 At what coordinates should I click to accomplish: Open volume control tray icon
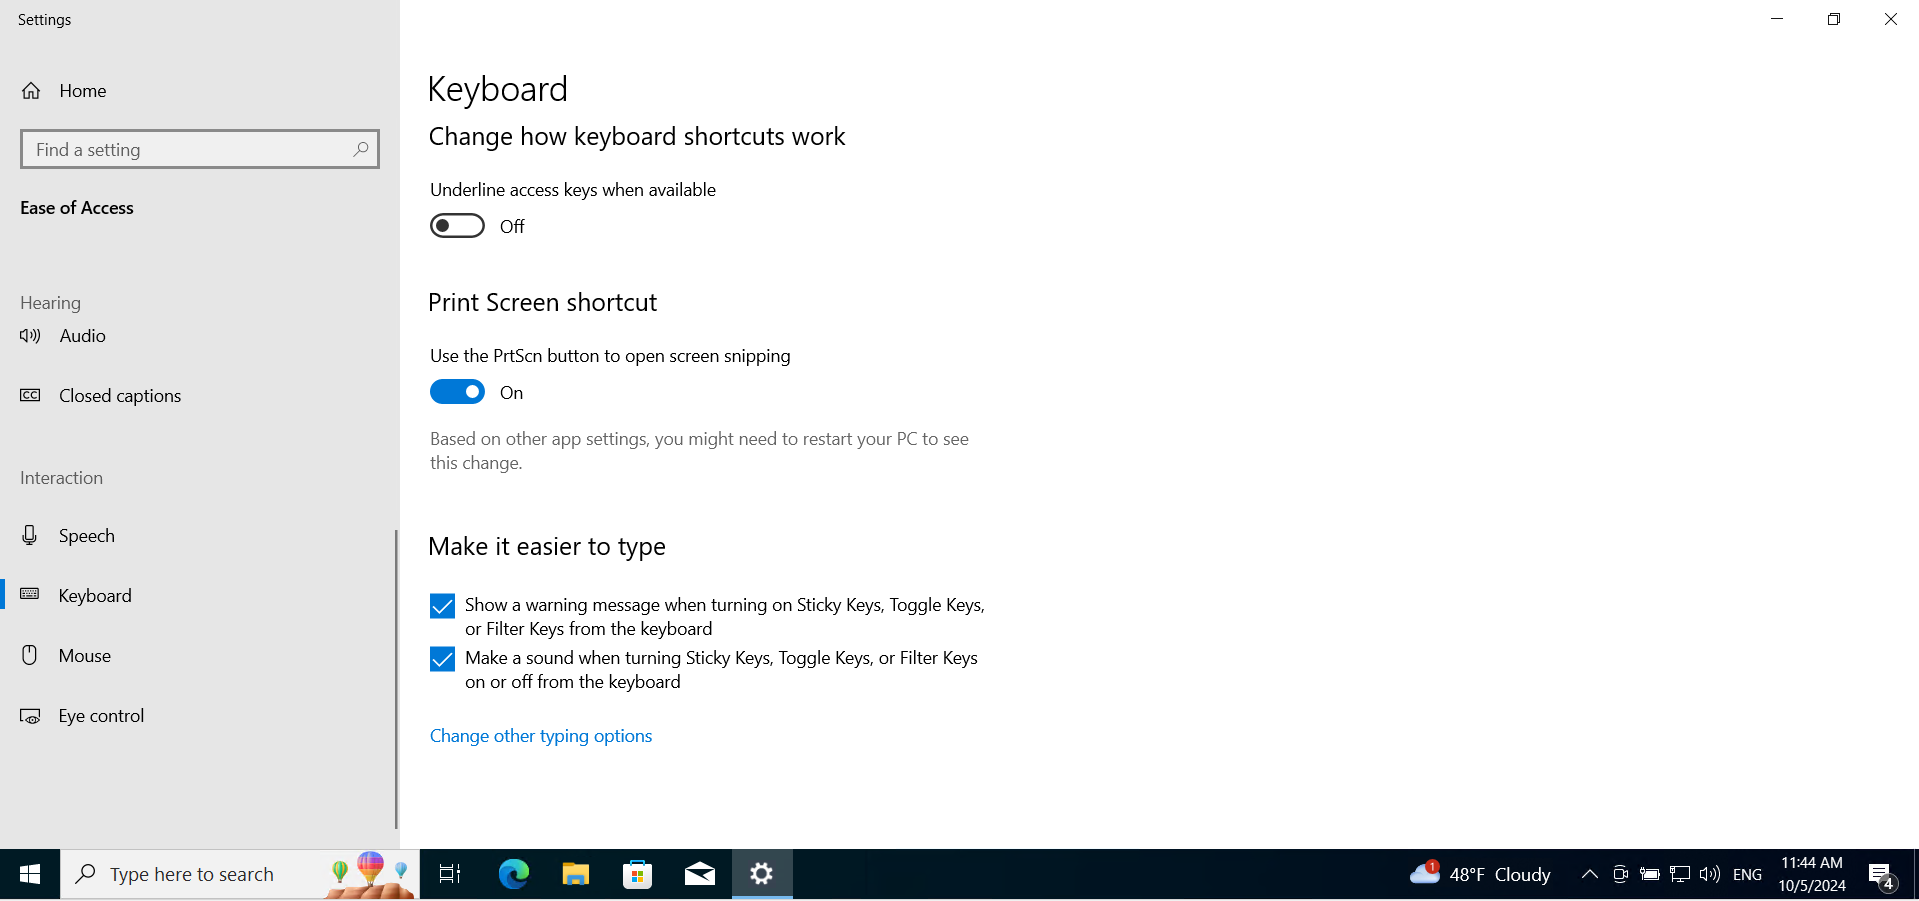point(1710,875)
